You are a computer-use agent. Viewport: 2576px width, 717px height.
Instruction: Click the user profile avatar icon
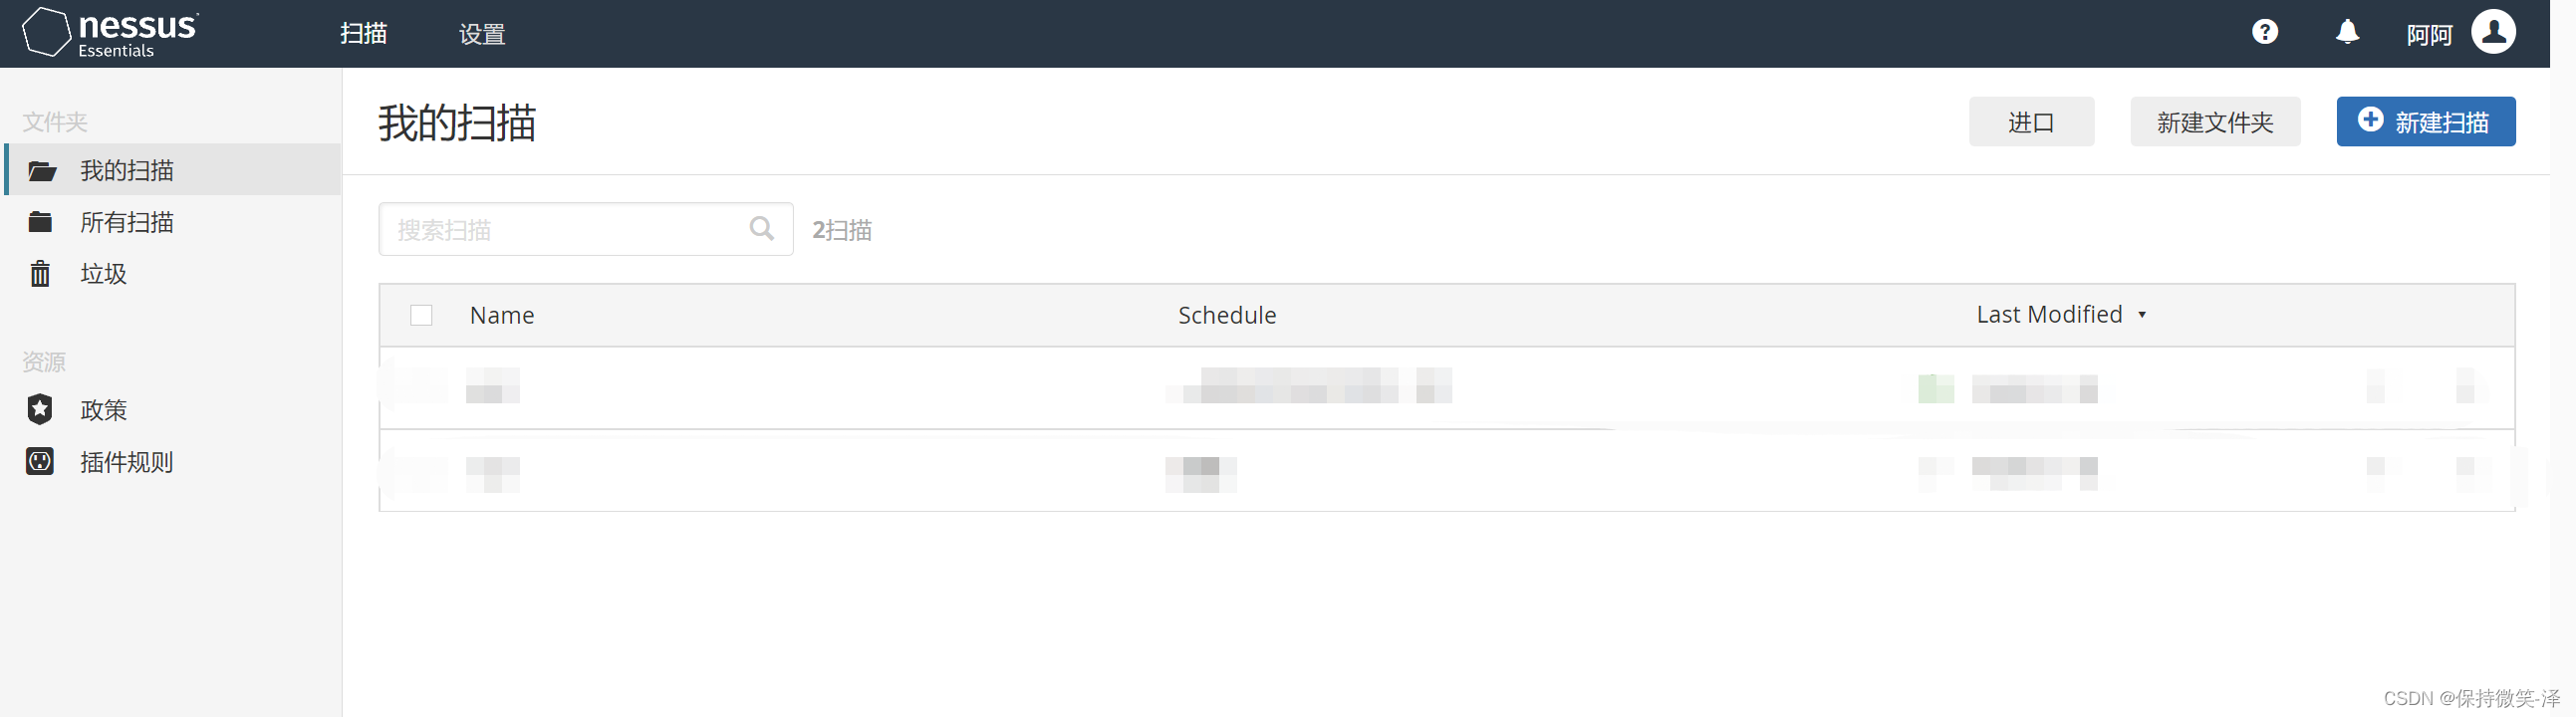tap(2492, 32)
